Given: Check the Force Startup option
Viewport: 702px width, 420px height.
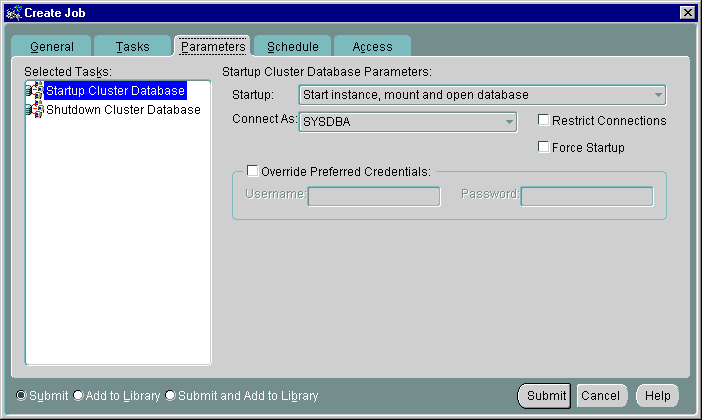Looking at the screenshot, I should [544, 147].
